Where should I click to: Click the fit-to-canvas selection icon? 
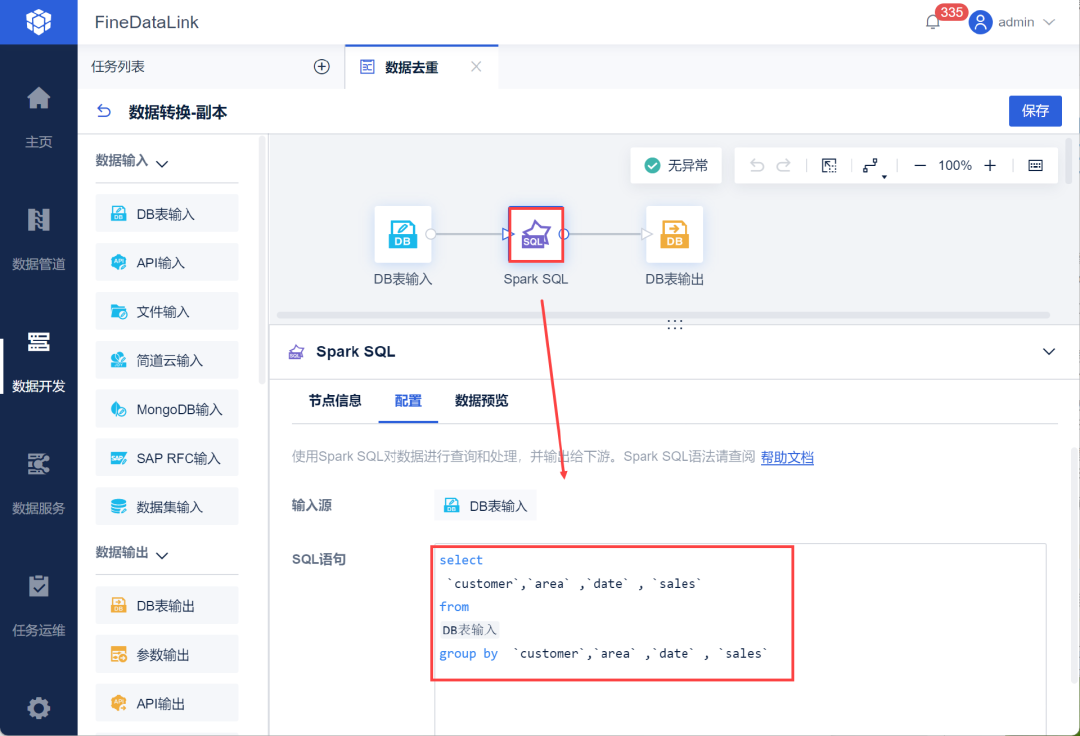829,165
